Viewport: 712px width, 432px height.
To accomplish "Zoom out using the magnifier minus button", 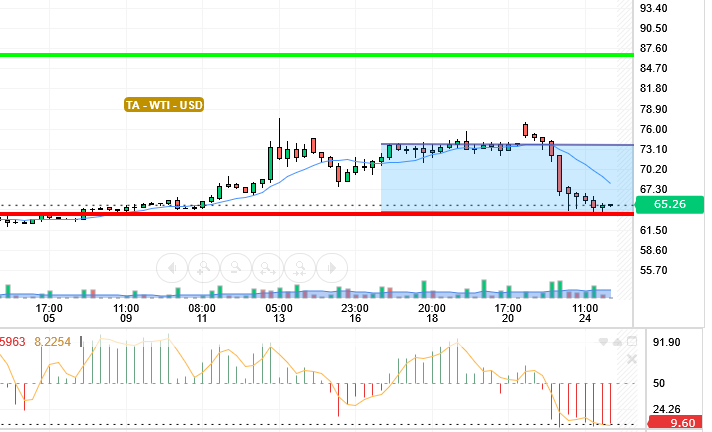I will click(x=236, y=268).
